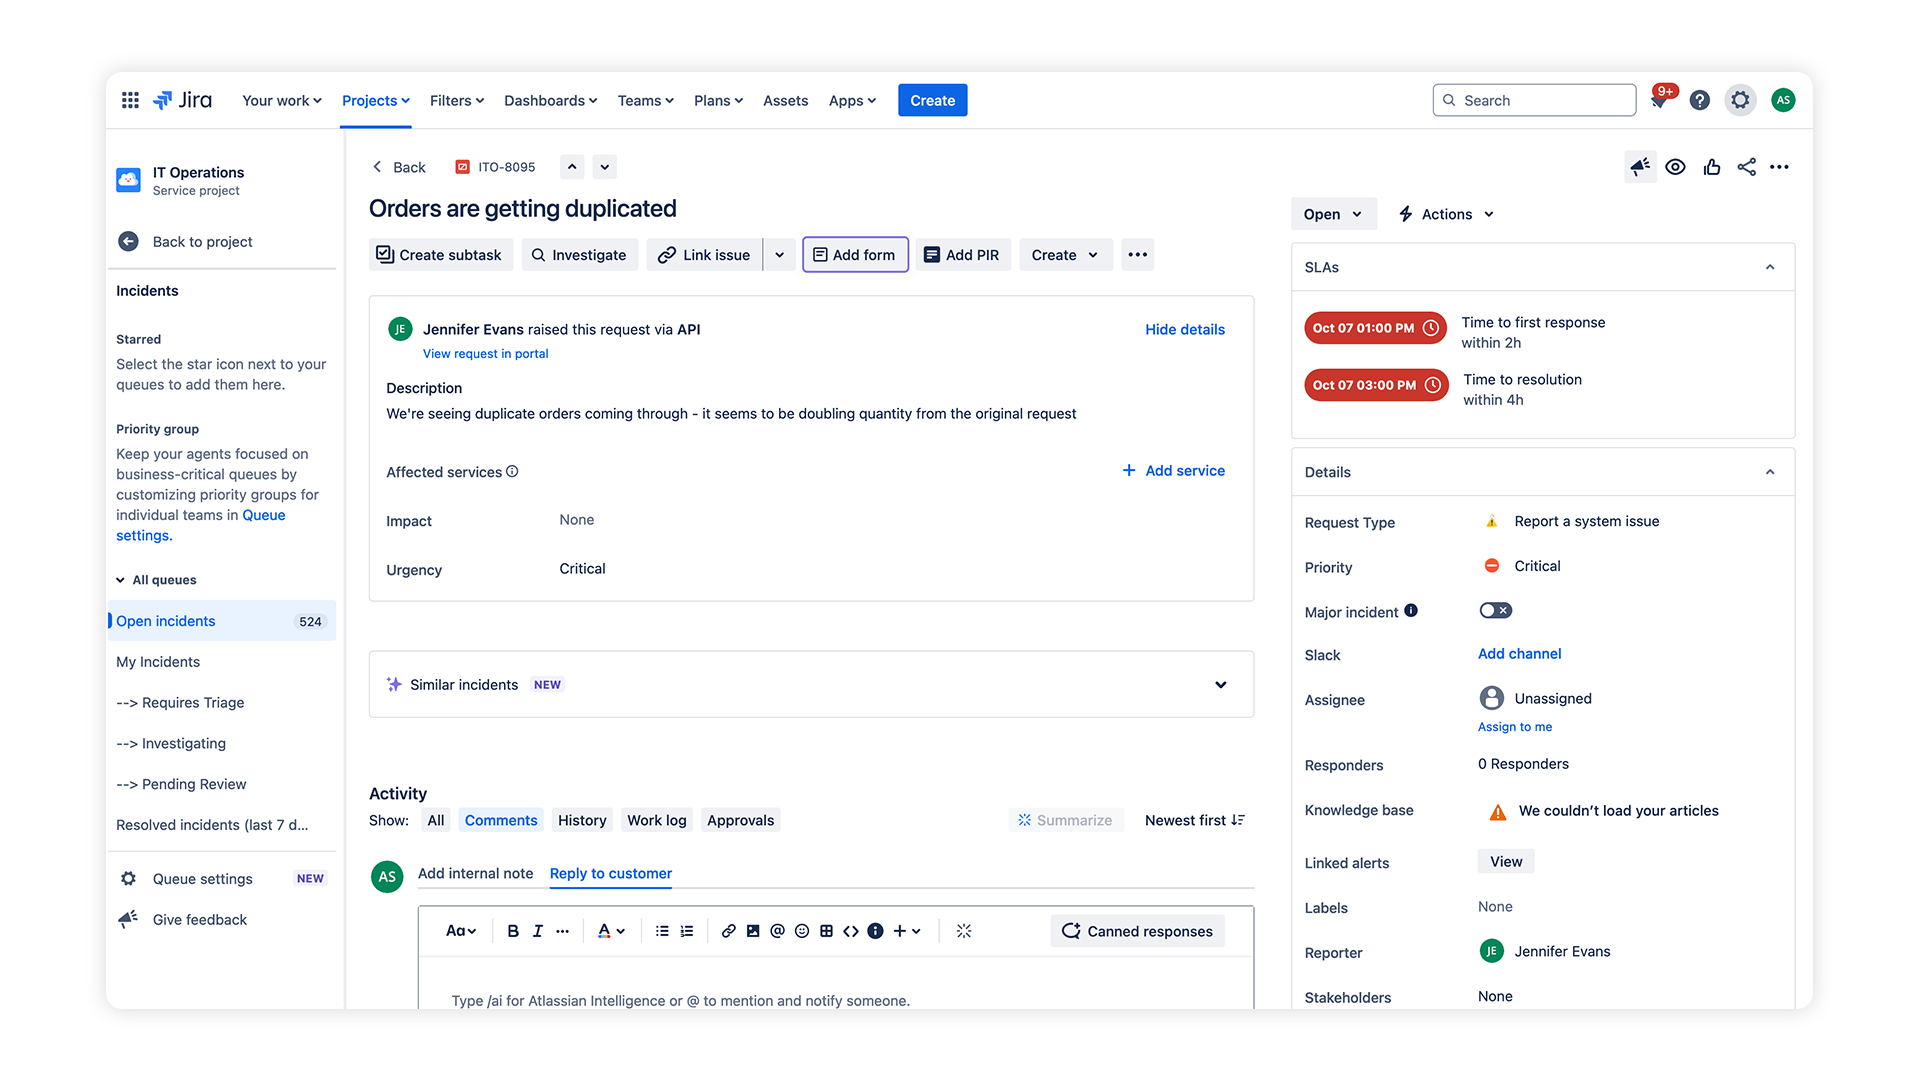Click the Assign to me link
This screenshot has height=1080, width=1920.
click(x=1514, y=726)
